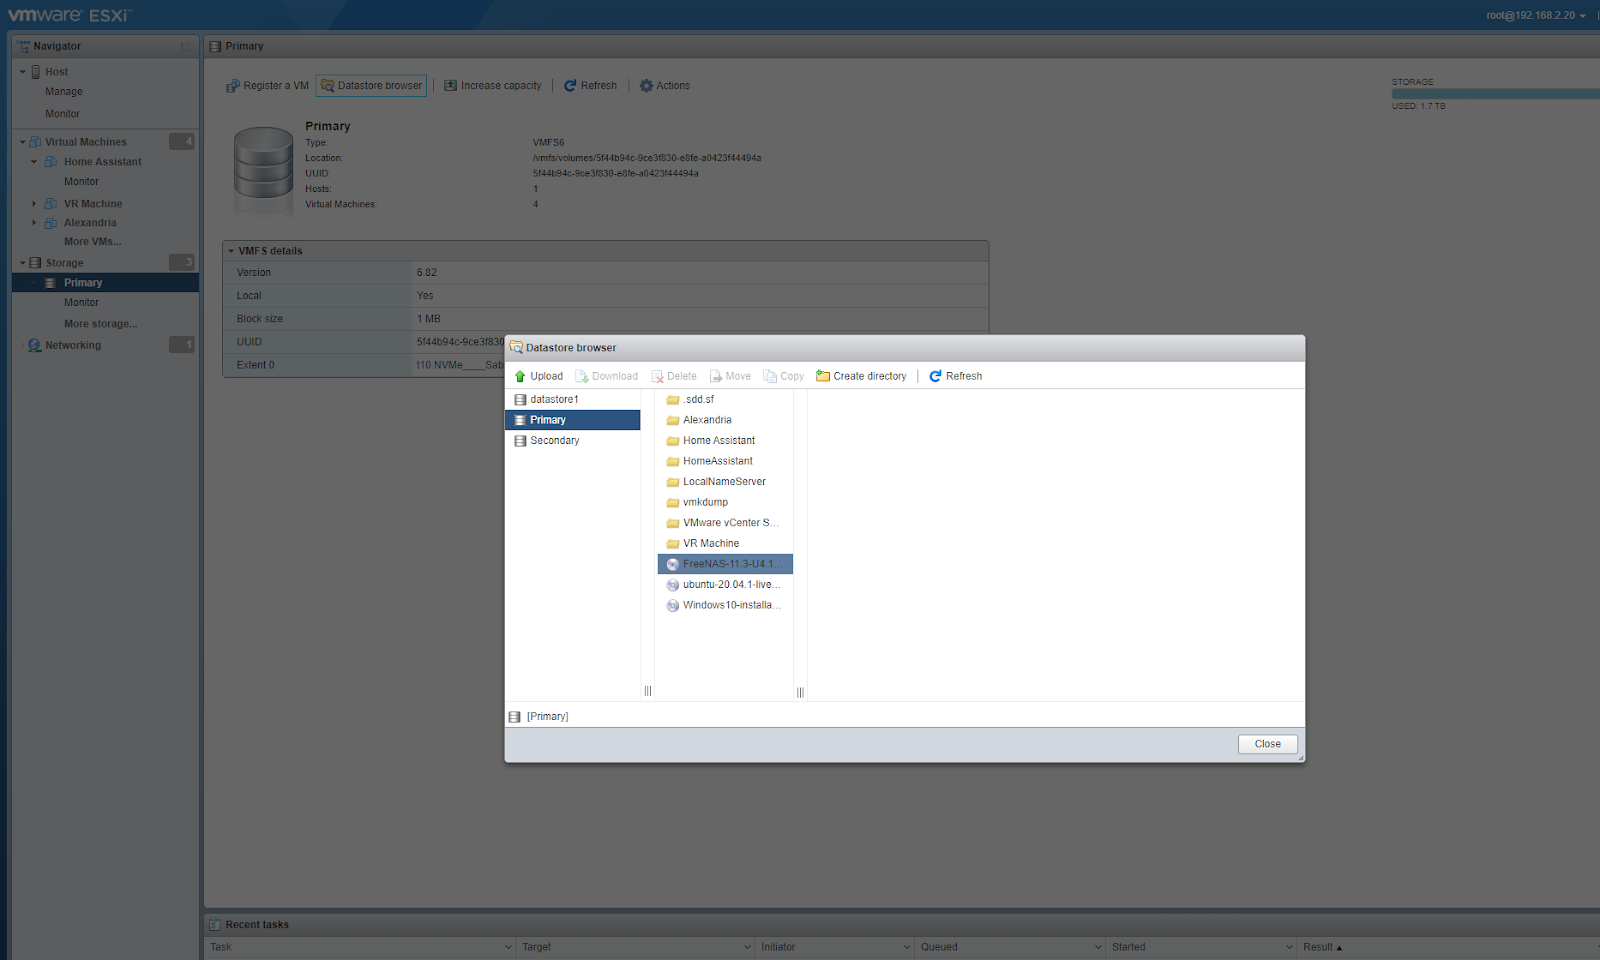Select the Secondary datastore icon in the dialog

pos(520,441)
